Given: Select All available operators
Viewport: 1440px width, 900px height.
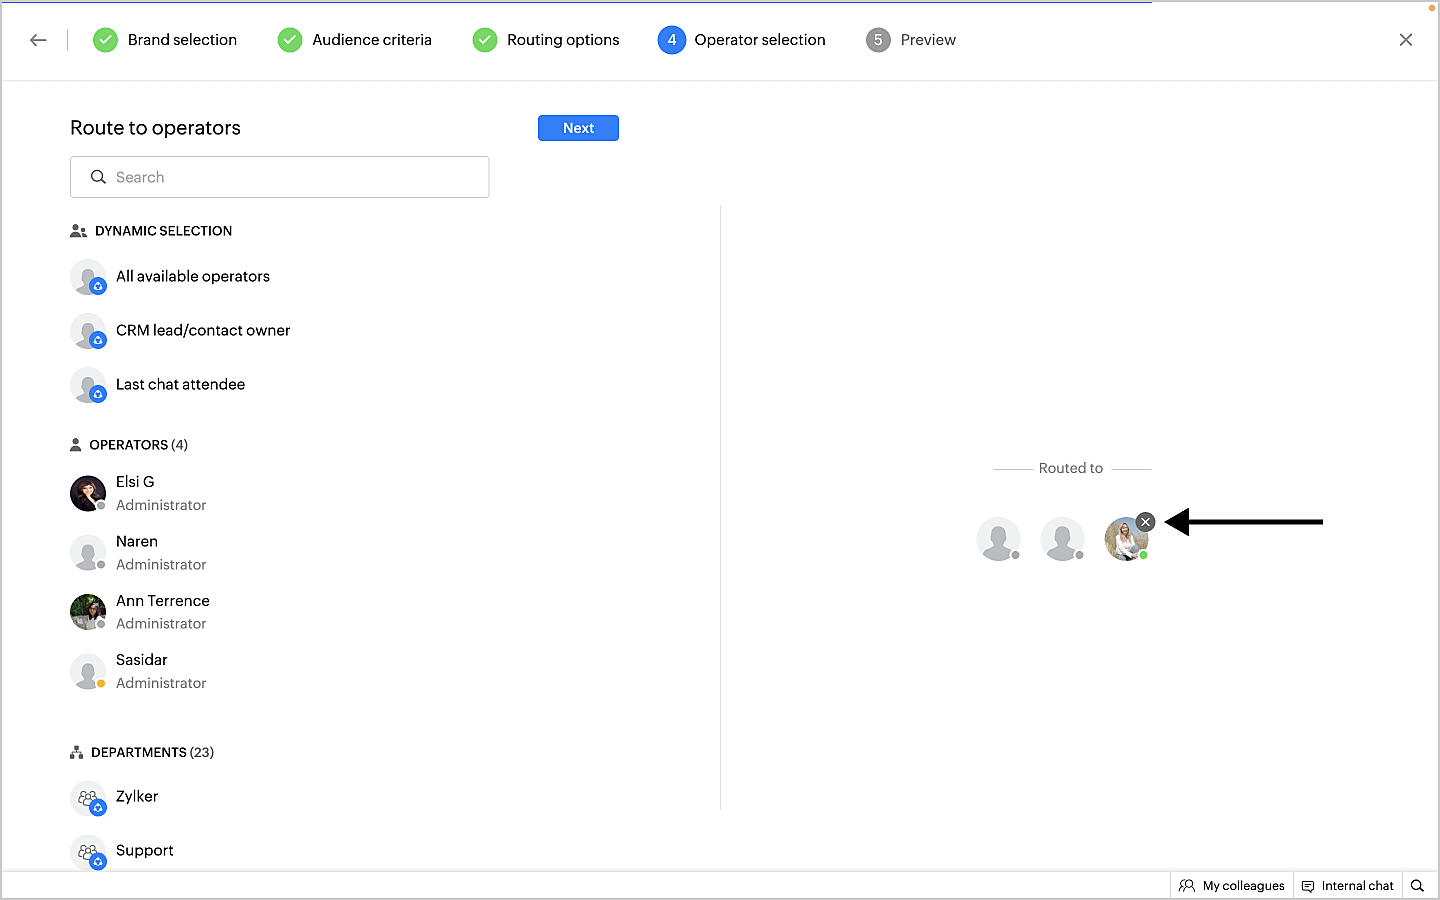Looking at the screenshot, I should [x=192, y=276].
